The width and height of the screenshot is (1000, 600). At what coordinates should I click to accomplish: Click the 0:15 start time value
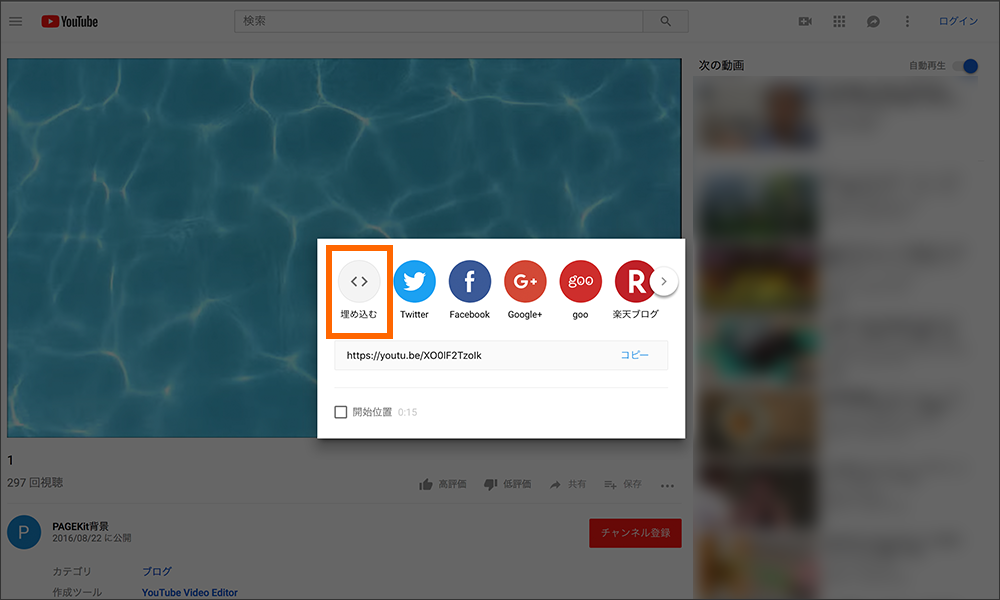(408, 413)
